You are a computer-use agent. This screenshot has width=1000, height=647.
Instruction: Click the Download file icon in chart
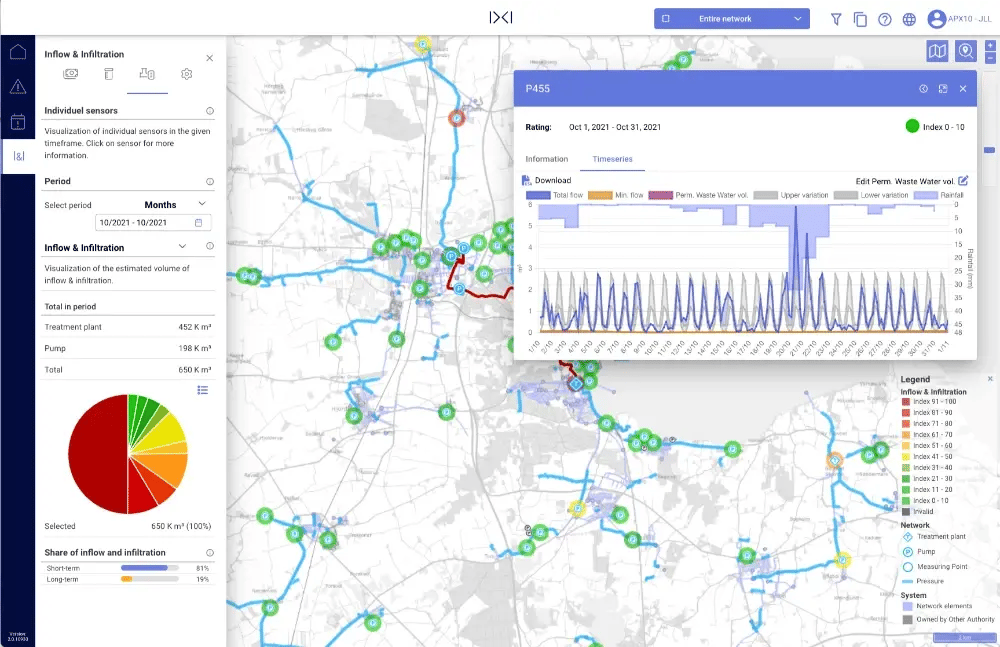(526, 181)
